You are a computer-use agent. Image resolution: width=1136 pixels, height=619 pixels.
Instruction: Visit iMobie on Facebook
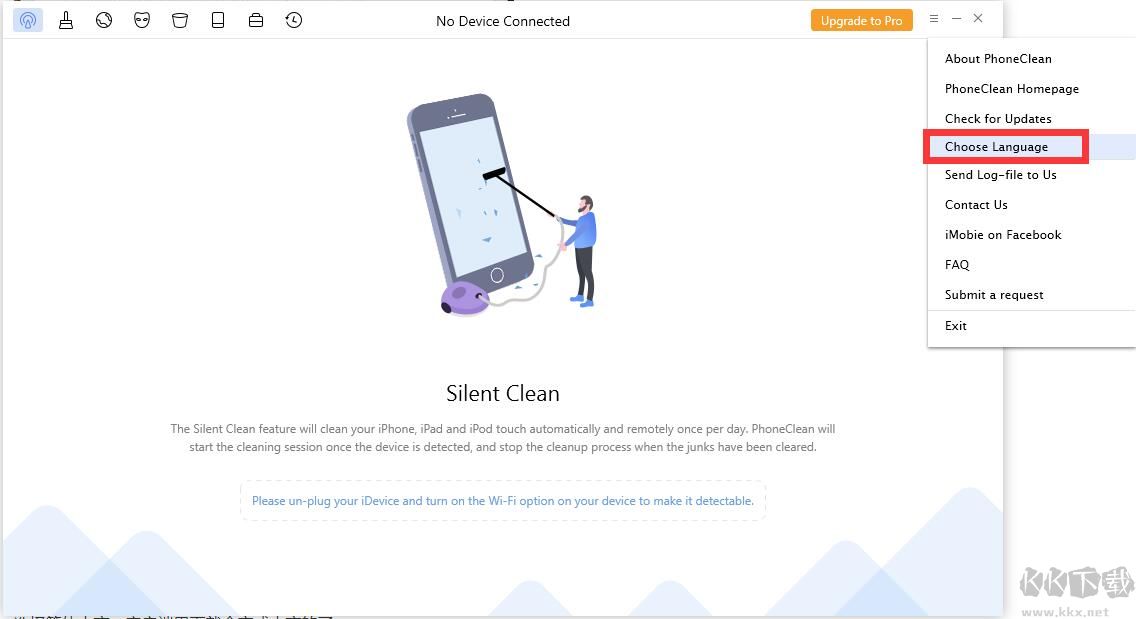[x=1003, y=234]
